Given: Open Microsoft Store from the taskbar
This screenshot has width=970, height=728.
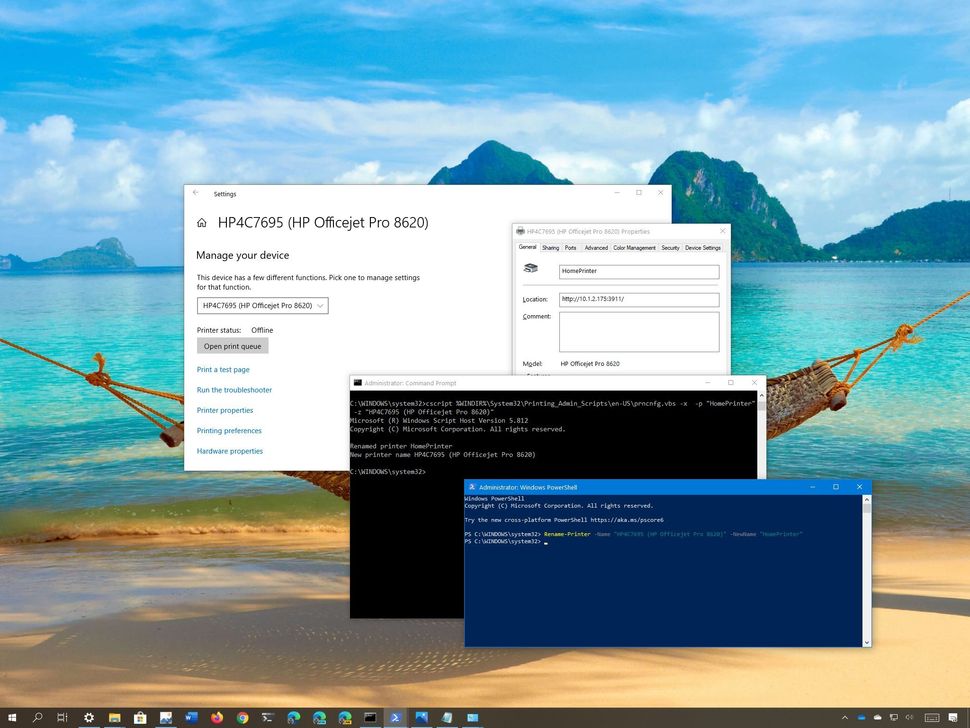Looking at the screenshot, I should [x=141, y=717].
